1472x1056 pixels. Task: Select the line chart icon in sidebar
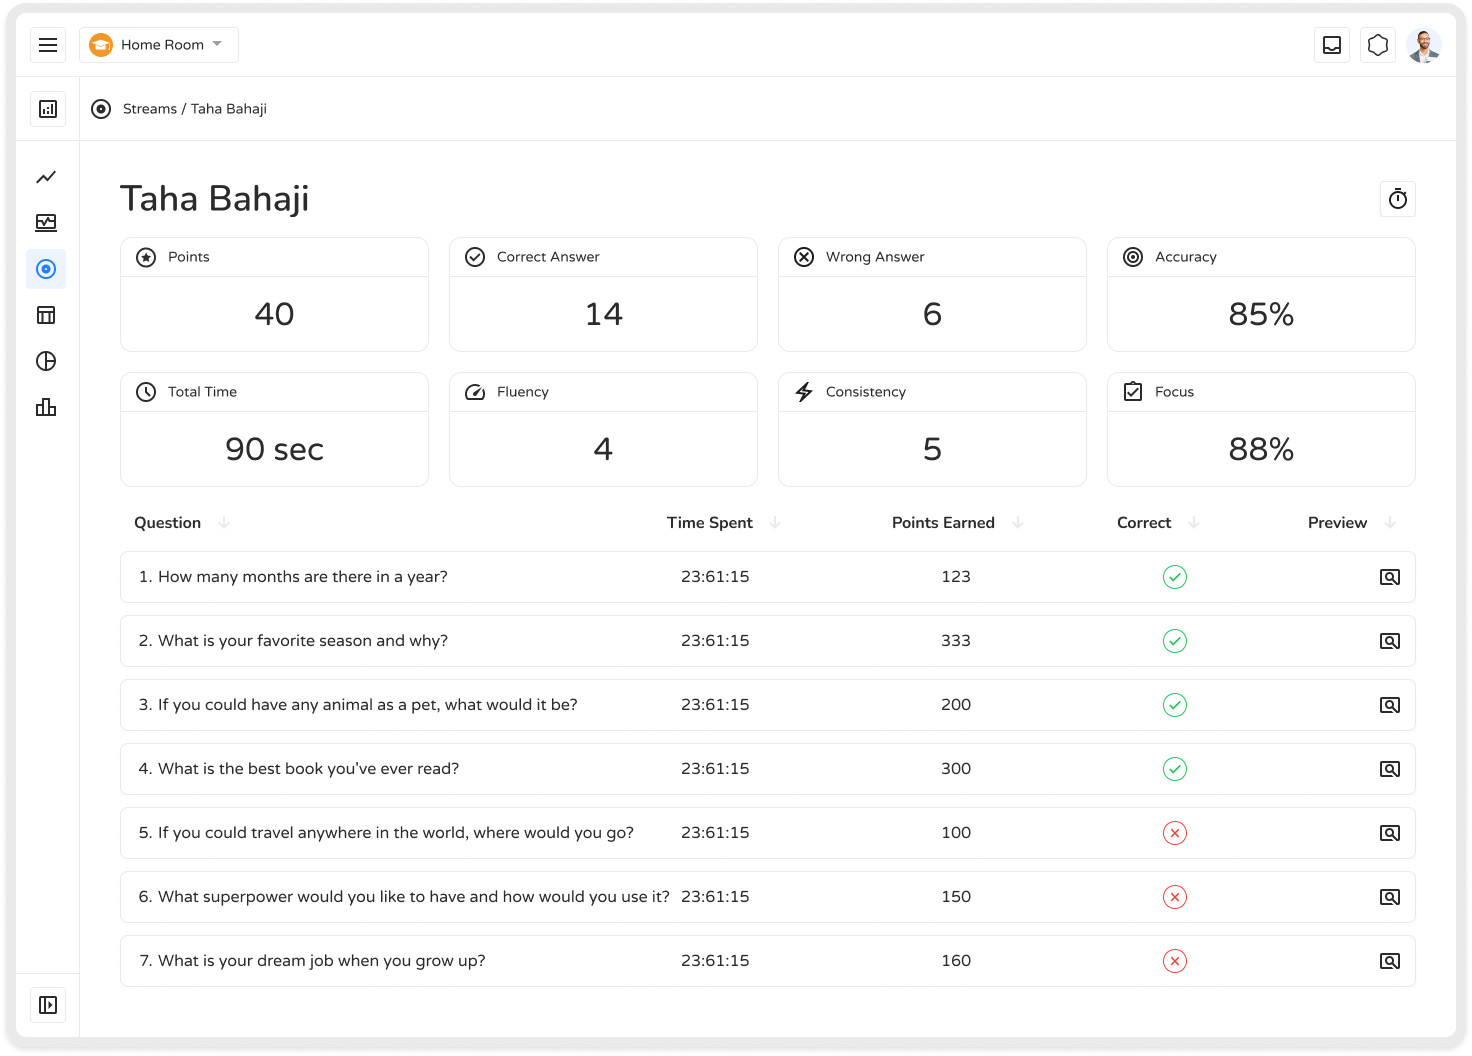coord(46,177)
